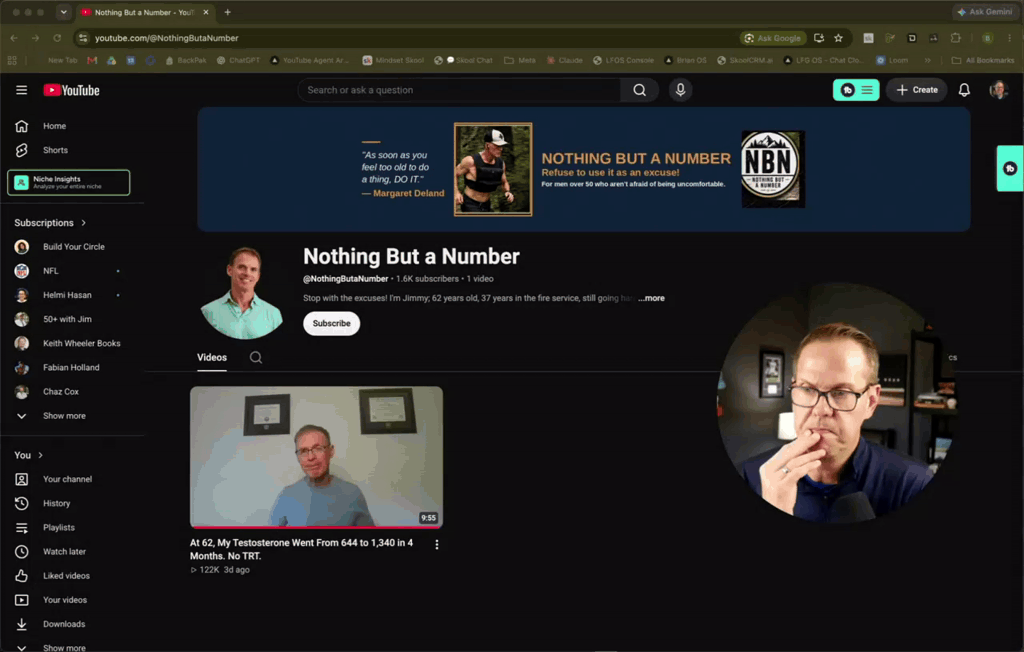This screenshot has height=652, width=1024.
Task: Expand the You section chevron
Action: pos(40,455)
